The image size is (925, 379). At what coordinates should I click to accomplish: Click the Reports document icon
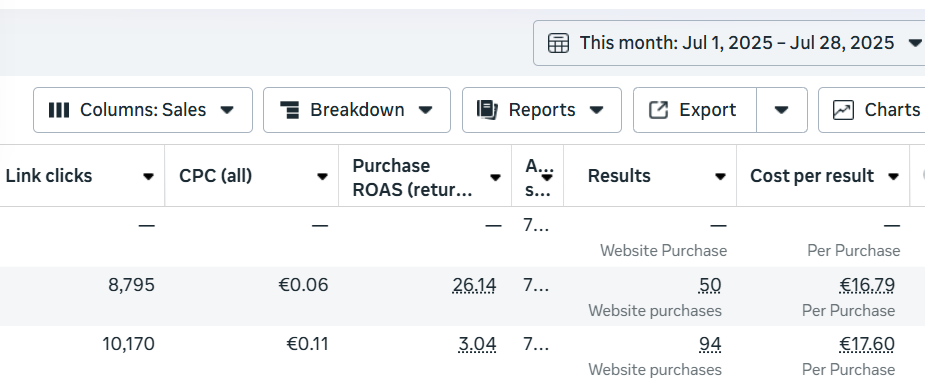[x=487, y=110]
